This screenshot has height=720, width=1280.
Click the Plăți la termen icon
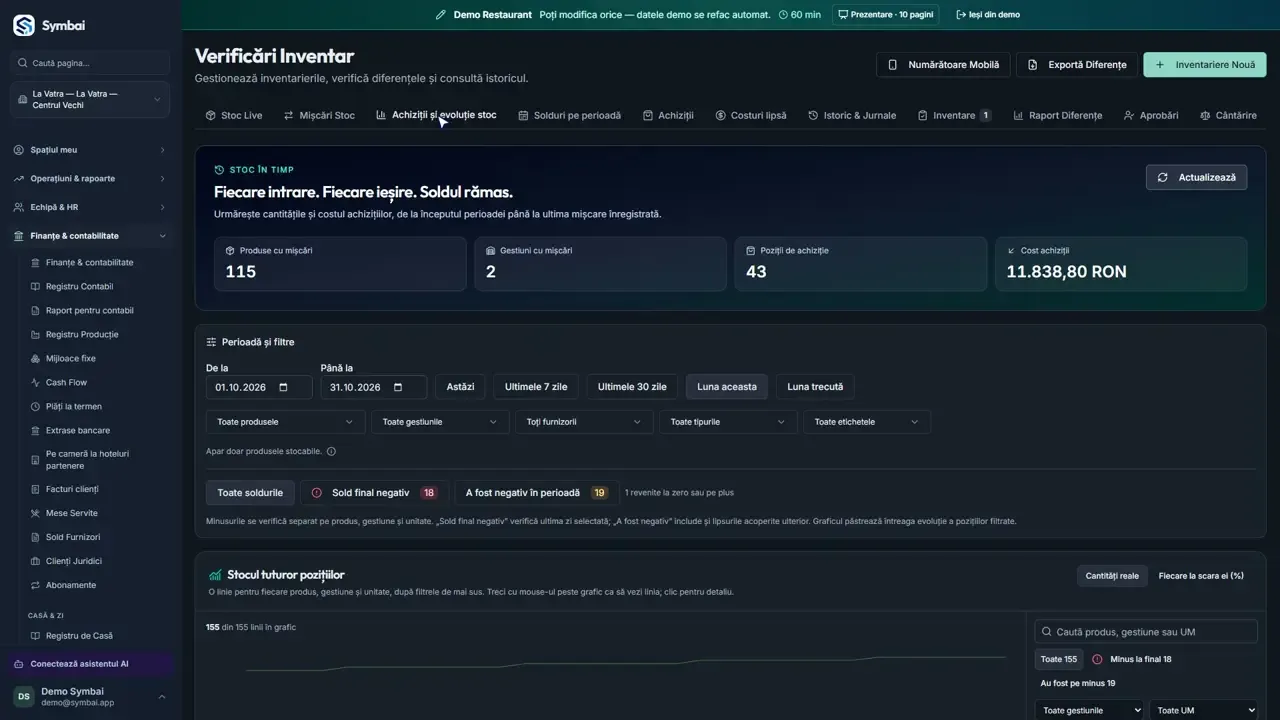point(36,407)
